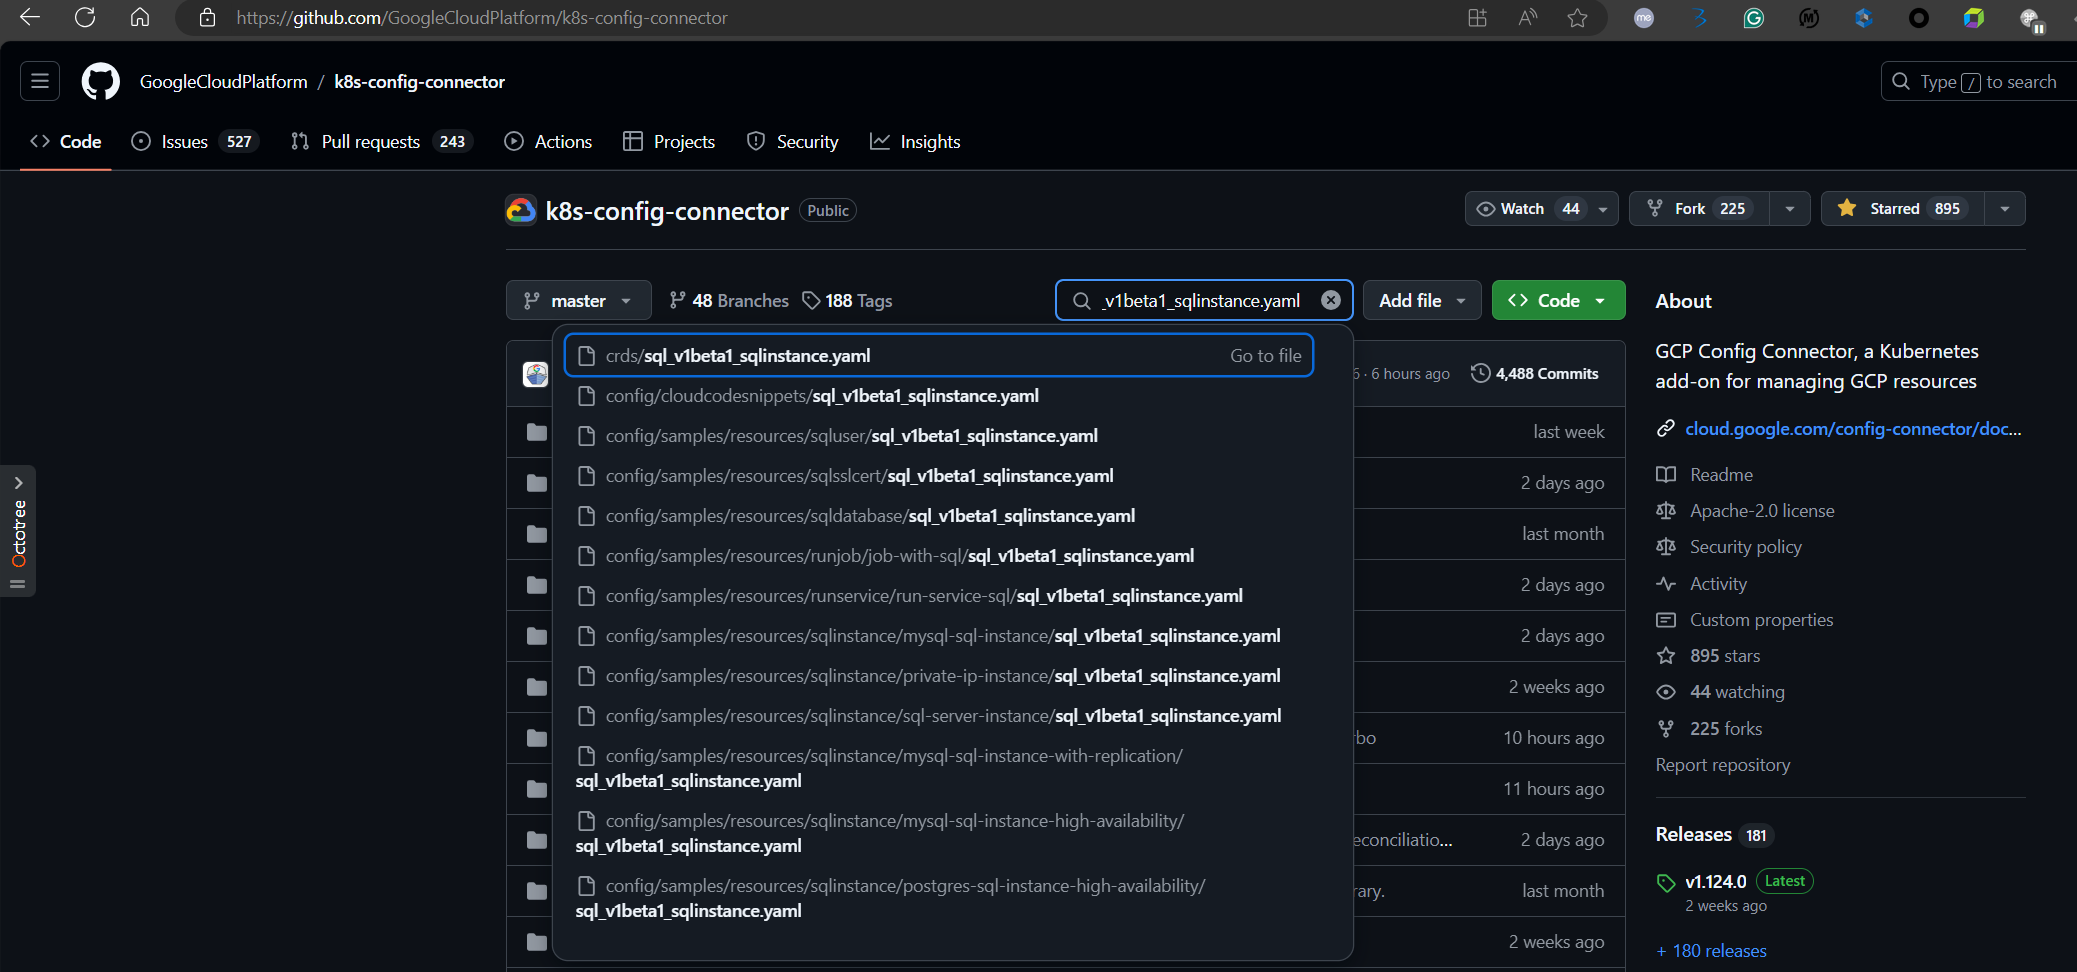Click the browser address bar URL
Viewport: 2077px width, 972px height.
click(482, 17)
